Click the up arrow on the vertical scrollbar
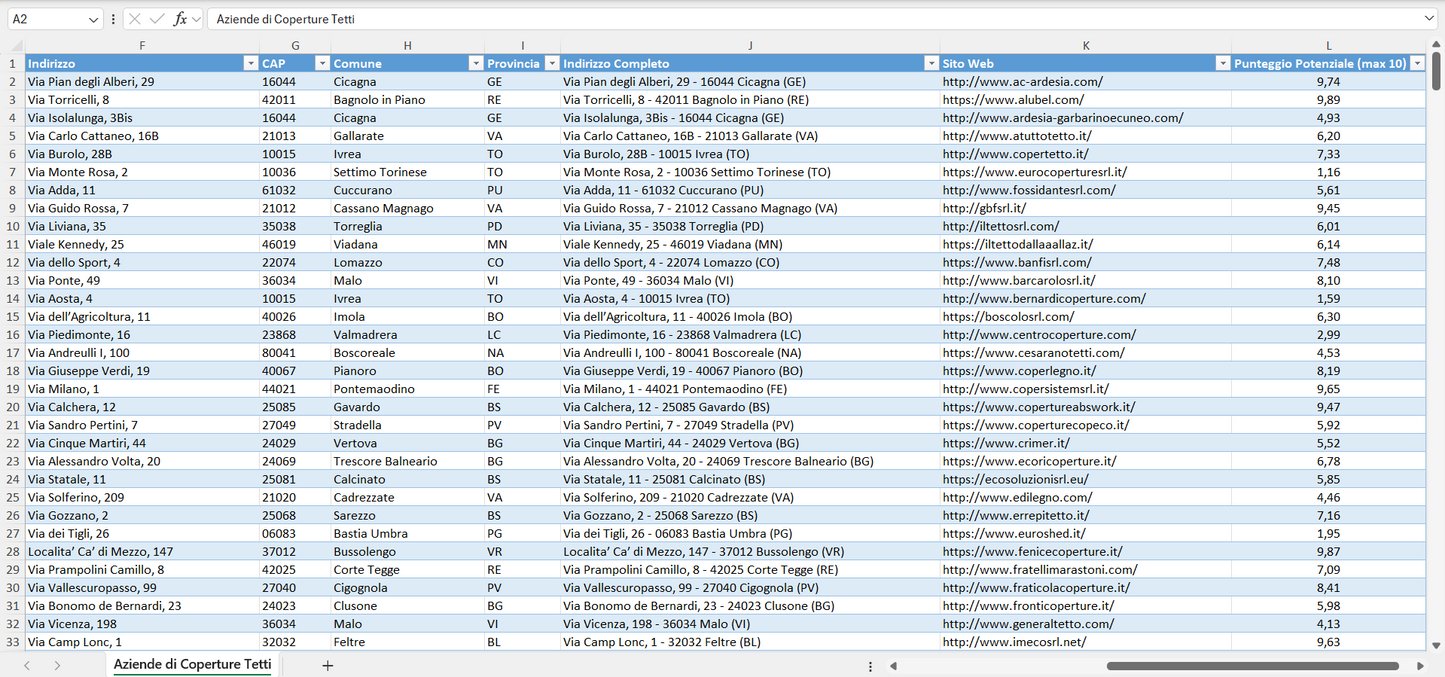1445x677 pixels. click(1437, 45)
